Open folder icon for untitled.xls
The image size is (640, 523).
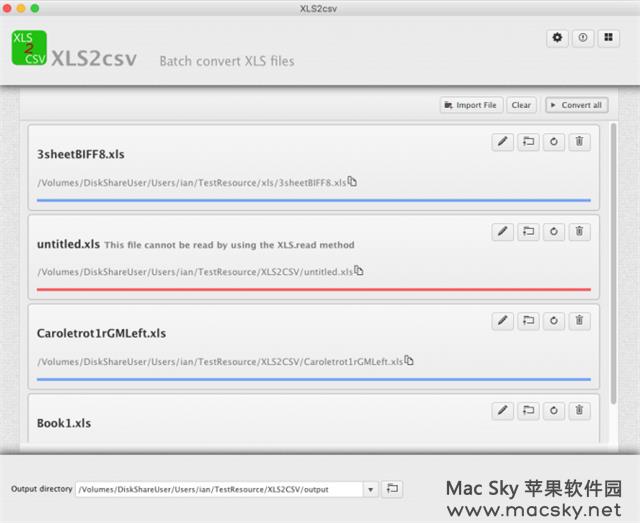528,232
